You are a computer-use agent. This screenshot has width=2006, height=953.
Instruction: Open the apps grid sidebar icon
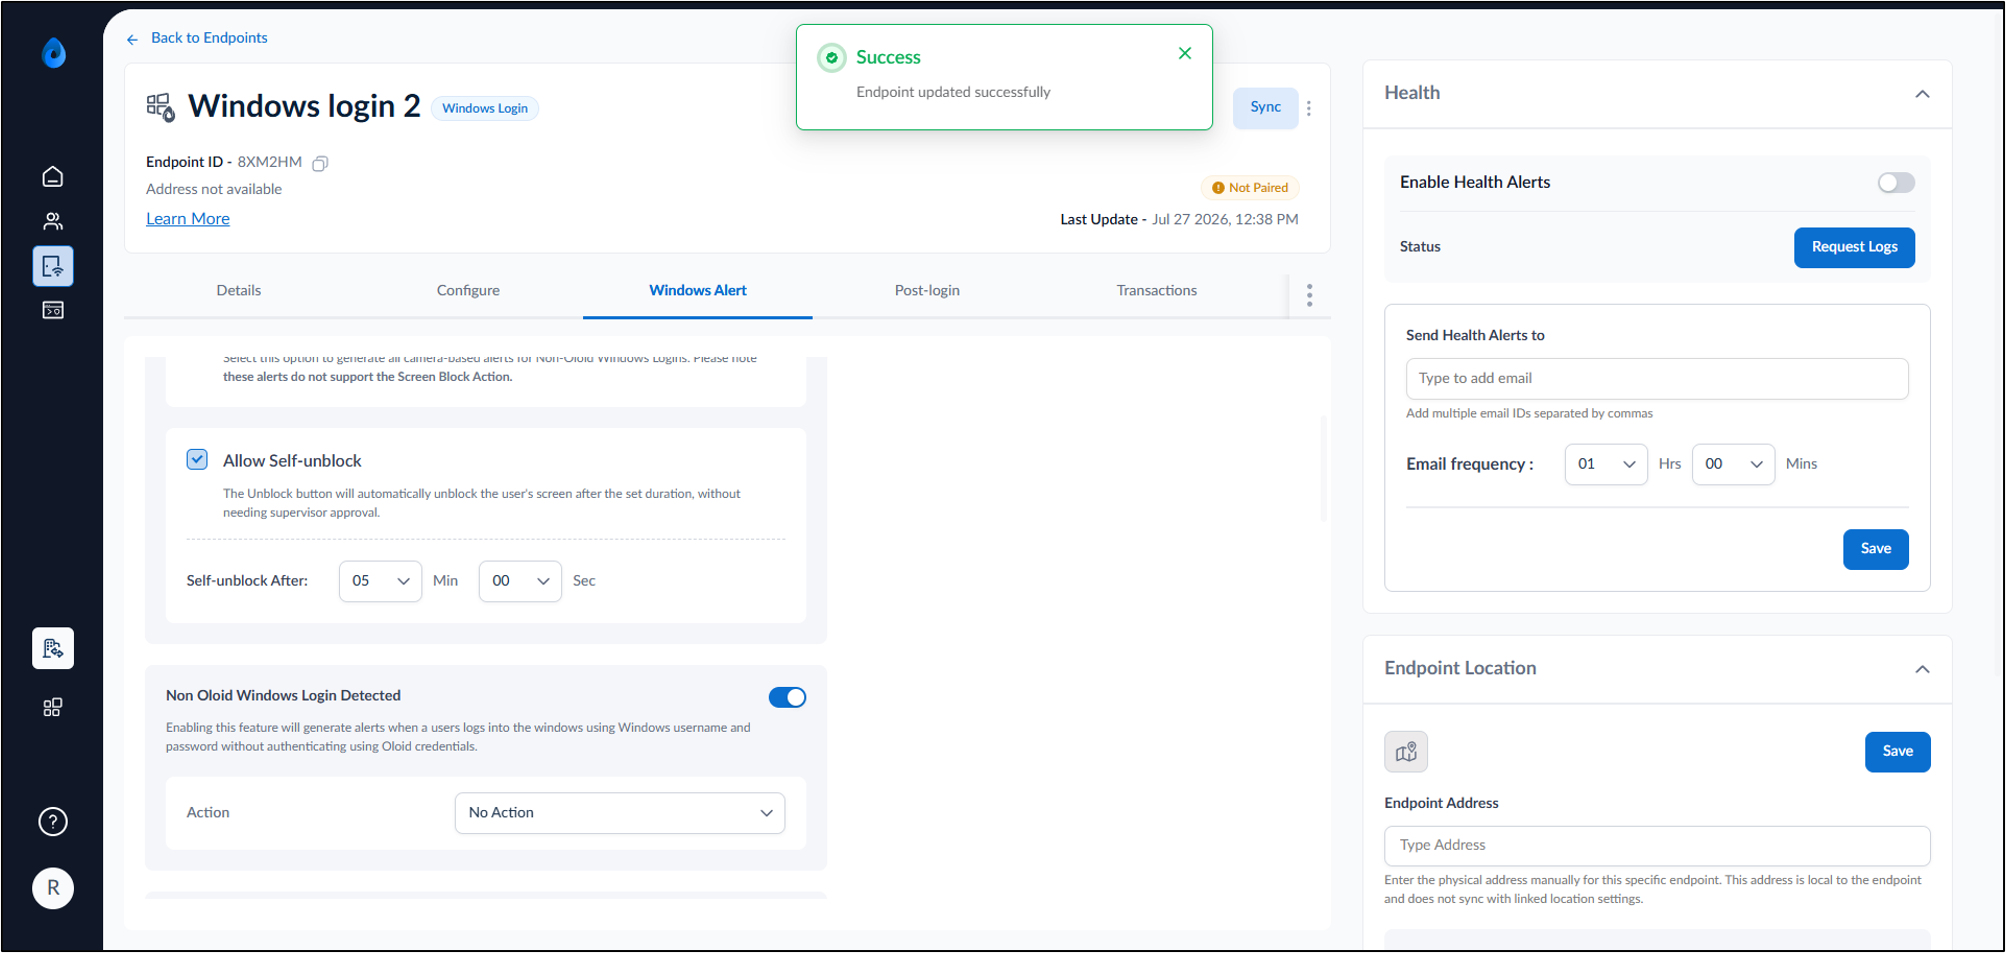point(53,708)
